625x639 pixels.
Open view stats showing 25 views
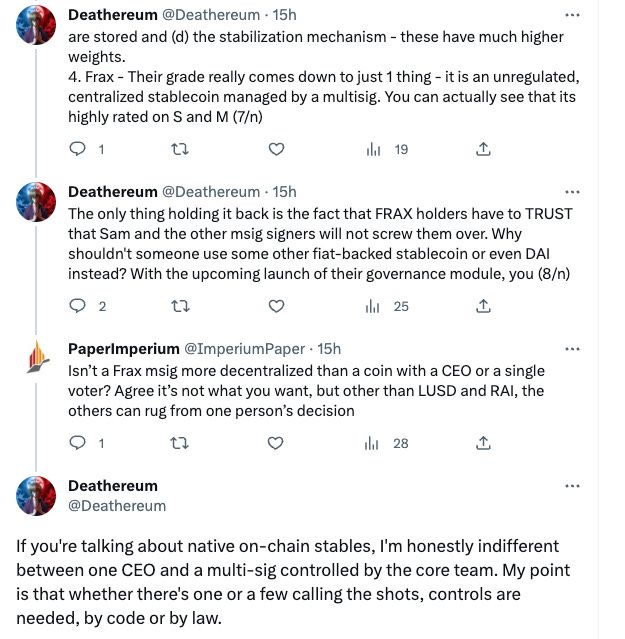pyautogui.click(x=388, y=306)
